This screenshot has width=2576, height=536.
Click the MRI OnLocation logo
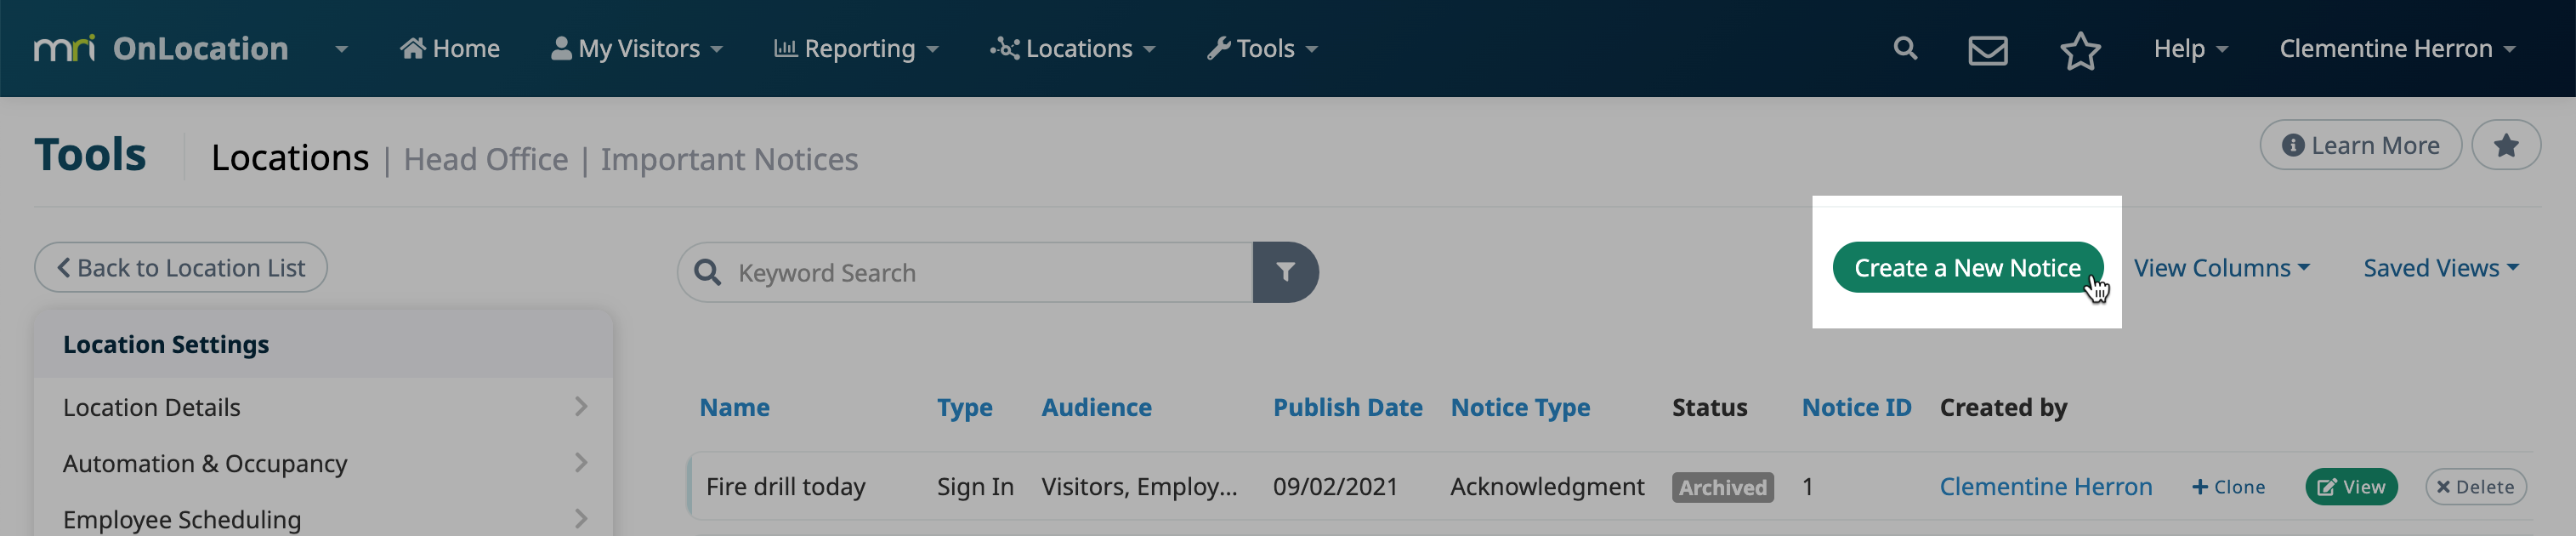pos(161,48)
